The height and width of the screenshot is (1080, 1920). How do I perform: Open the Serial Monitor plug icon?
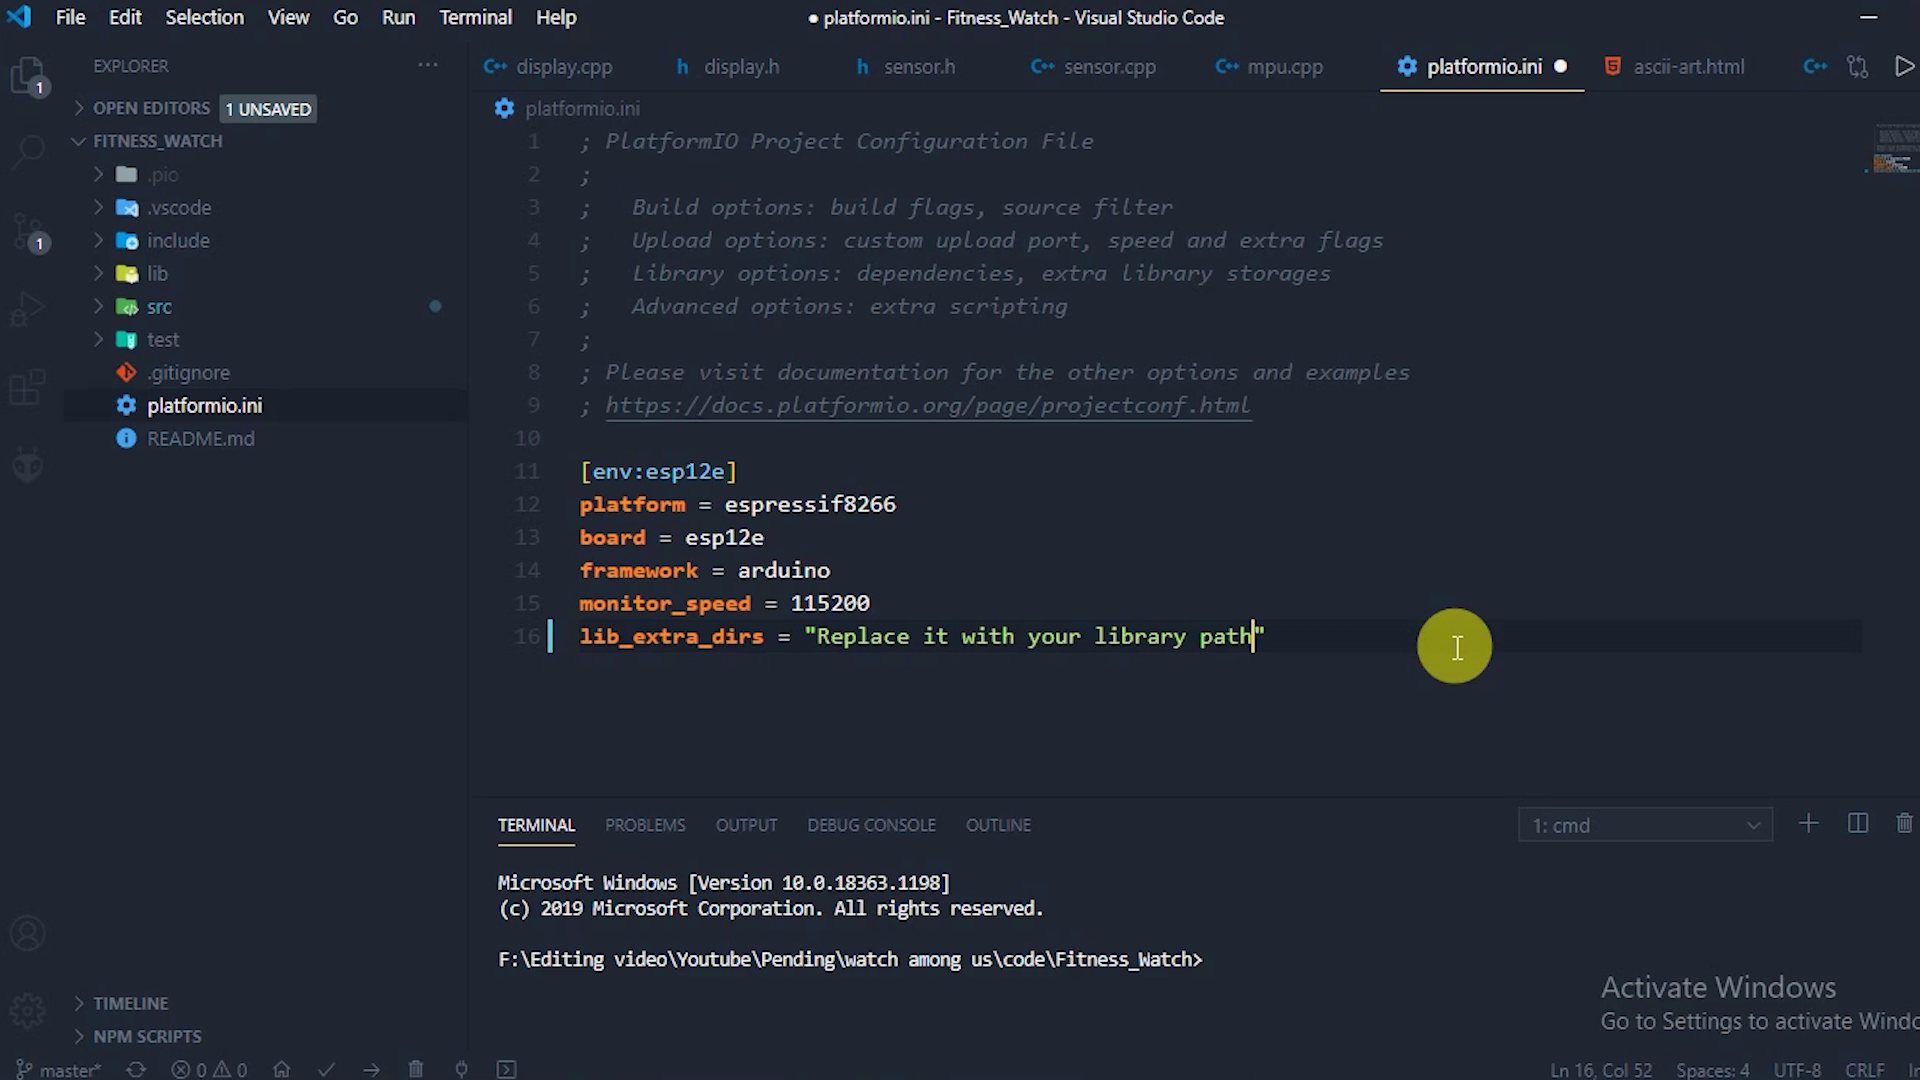pyautogui.click(x=461, y=1069)
